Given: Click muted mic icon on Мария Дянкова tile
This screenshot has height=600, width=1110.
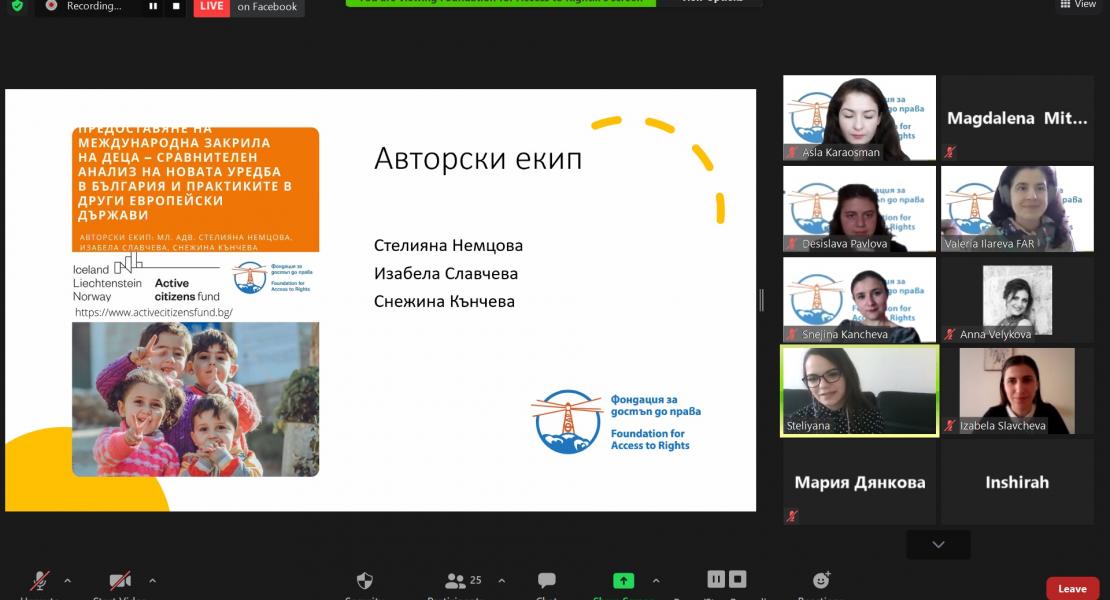Looking at the screenshot, I should (791, 516).
